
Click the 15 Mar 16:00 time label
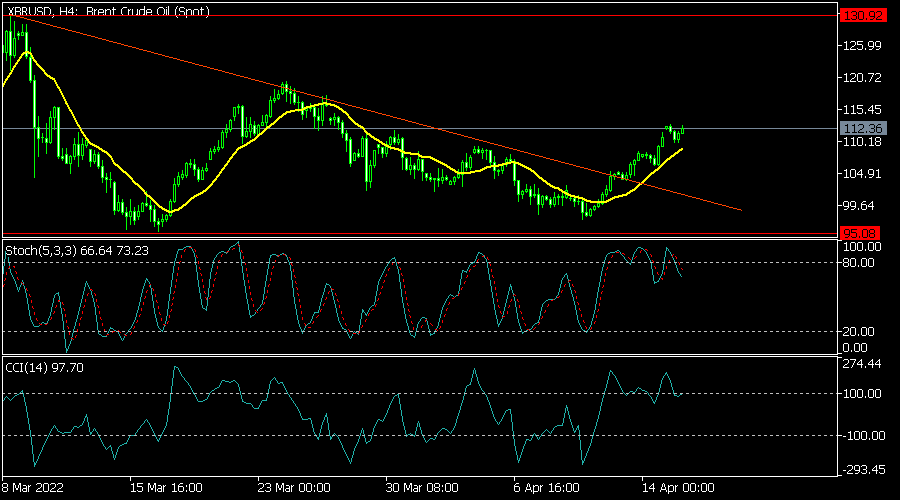click(166, 488)
